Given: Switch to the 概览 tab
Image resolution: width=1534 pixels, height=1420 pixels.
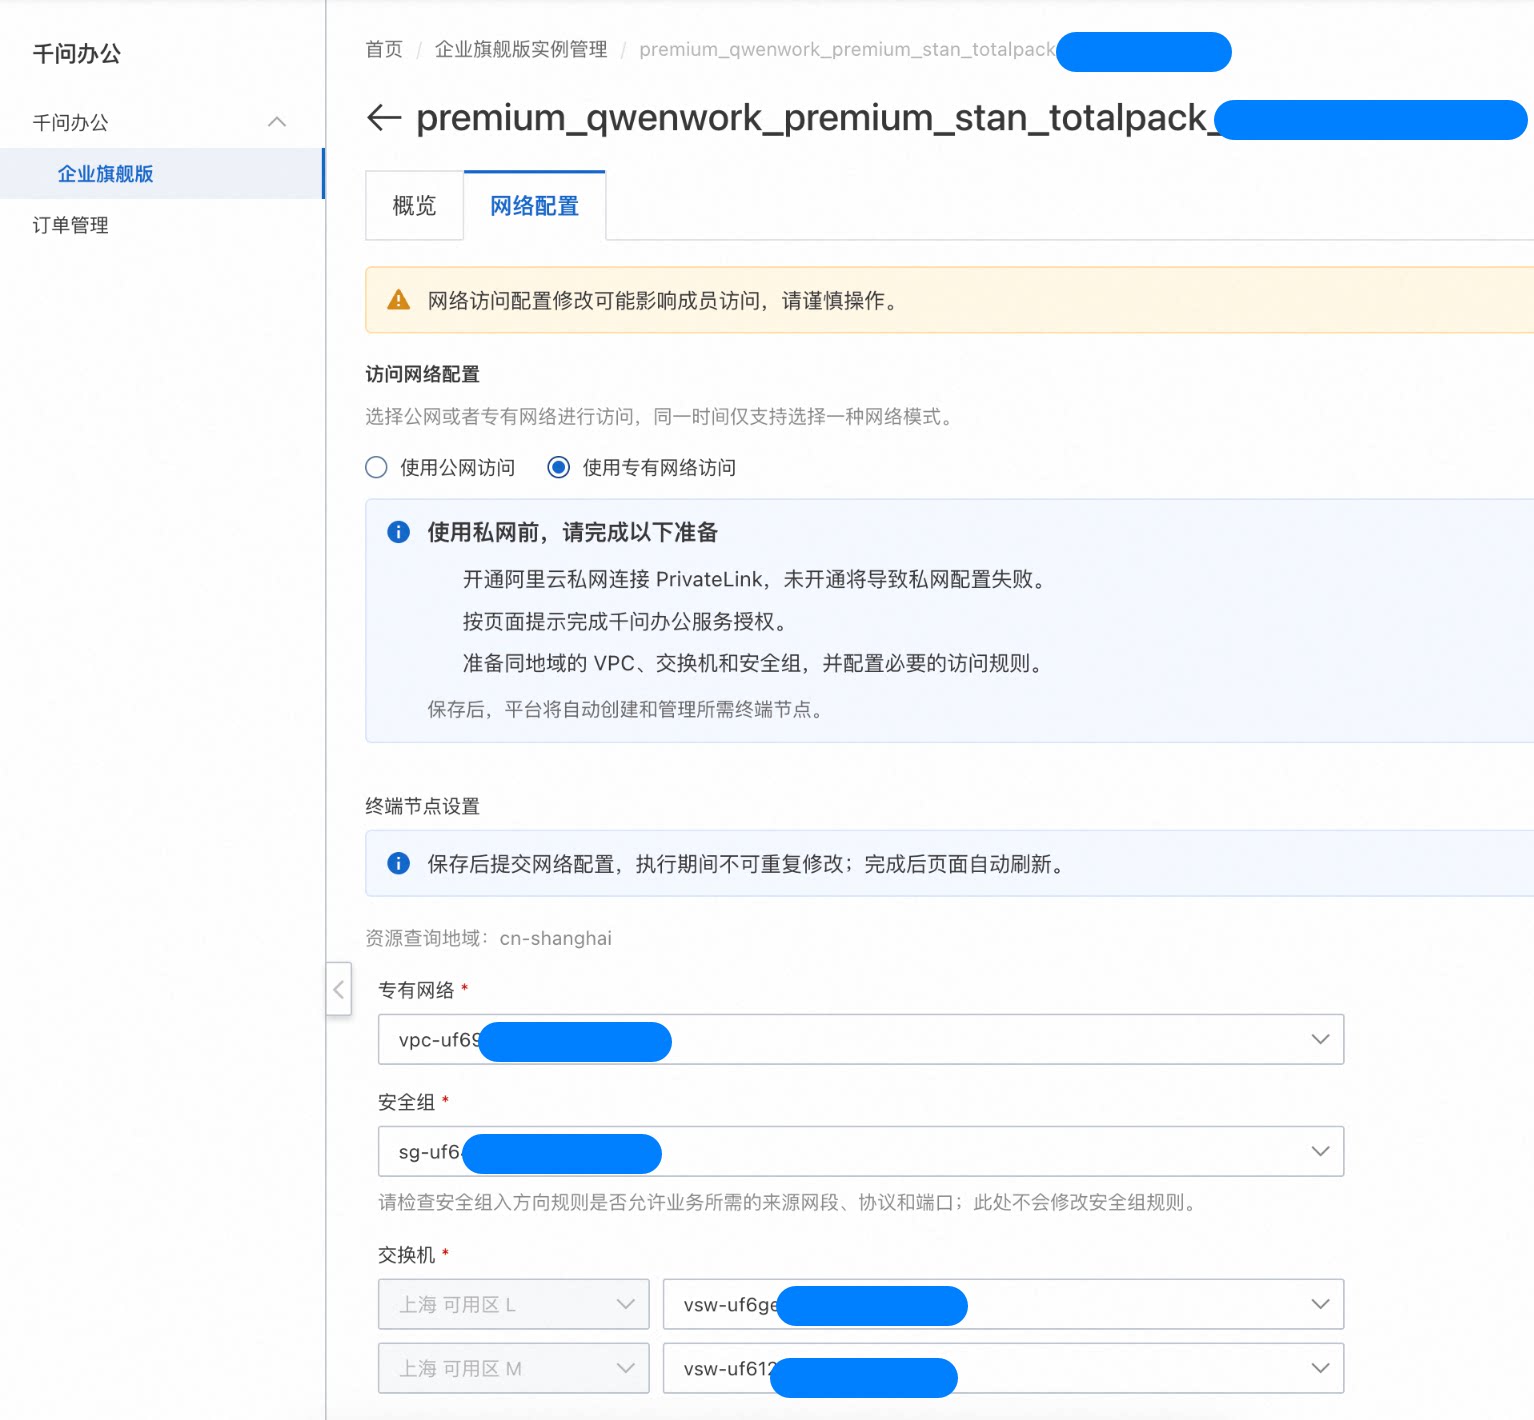Looking at the screenshot, I should (414, 205).
